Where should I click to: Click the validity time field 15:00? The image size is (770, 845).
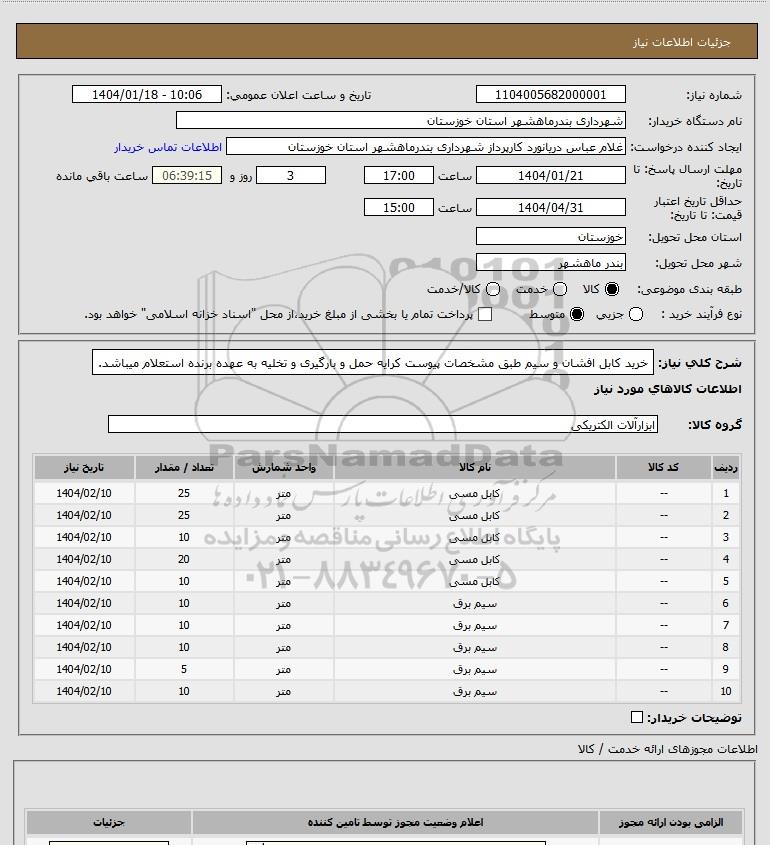pyautogui.click(x=399, y=207)
